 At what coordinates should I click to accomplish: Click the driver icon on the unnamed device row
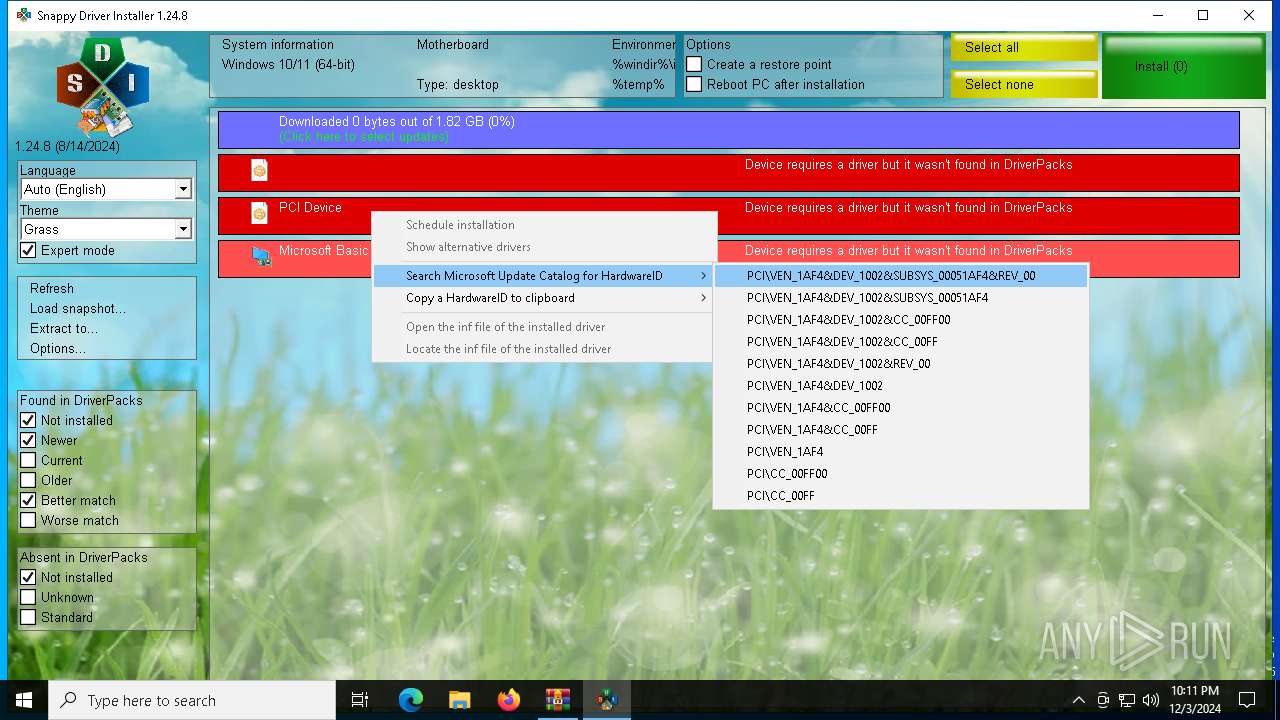pyautogui.click(x=259, y=171)
